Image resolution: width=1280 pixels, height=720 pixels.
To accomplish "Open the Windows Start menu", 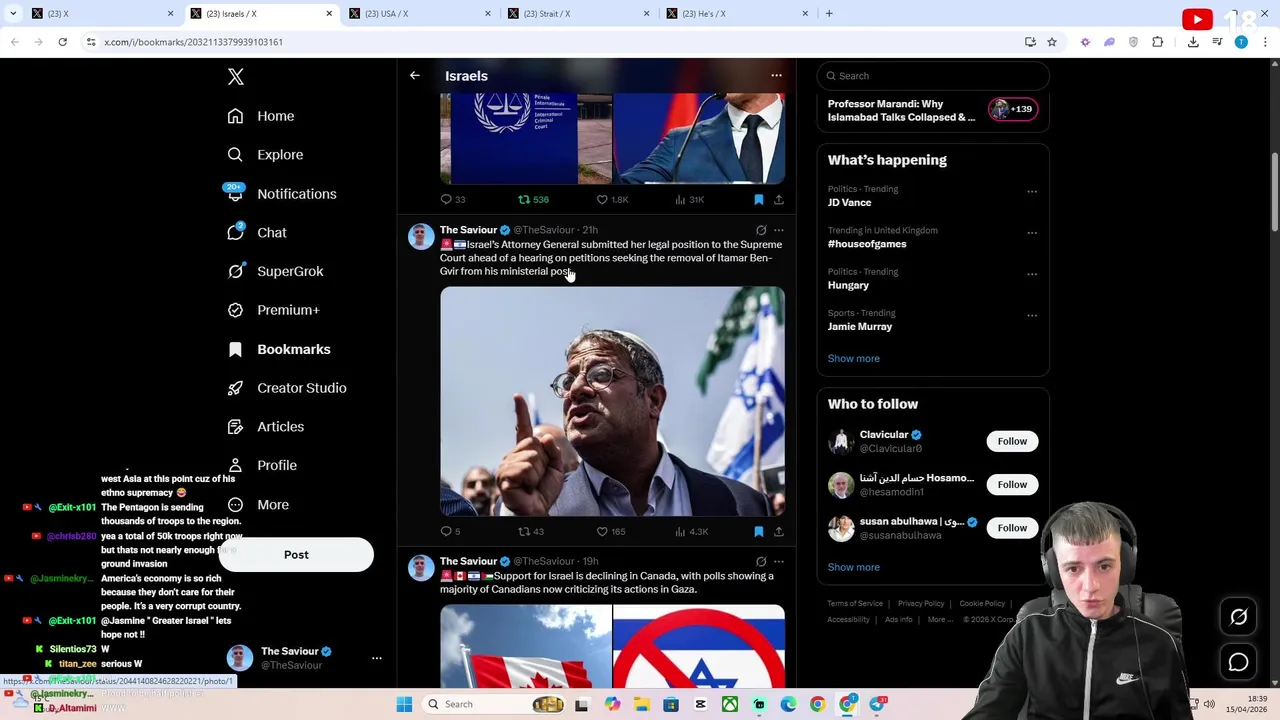I will (x=404, y=705).
